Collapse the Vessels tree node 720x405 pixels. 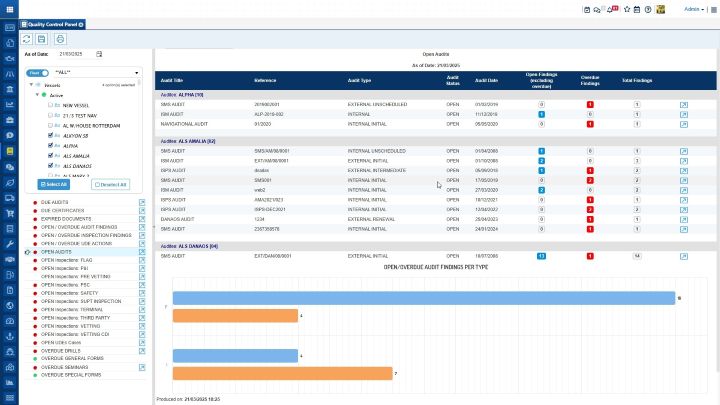tap(31, 85)
